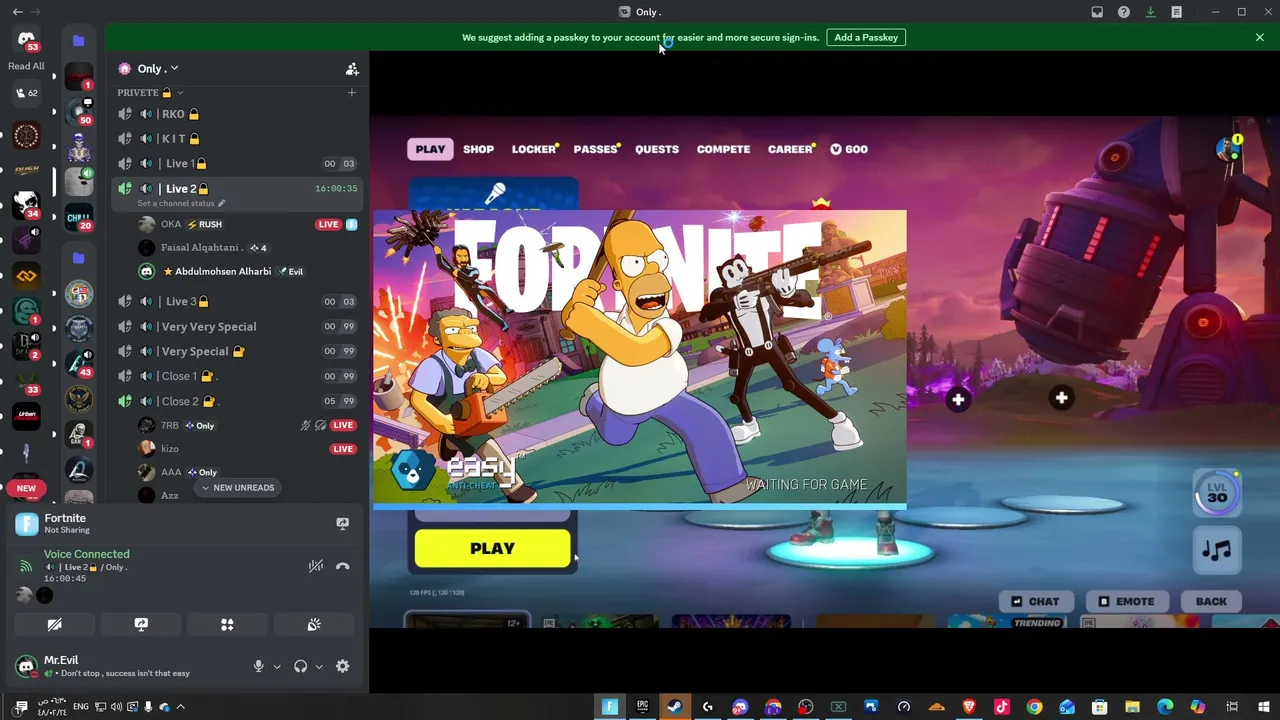Join the K I T voice channel
Viewport: 1280px width, 720px height.
[x=238, y=139]
